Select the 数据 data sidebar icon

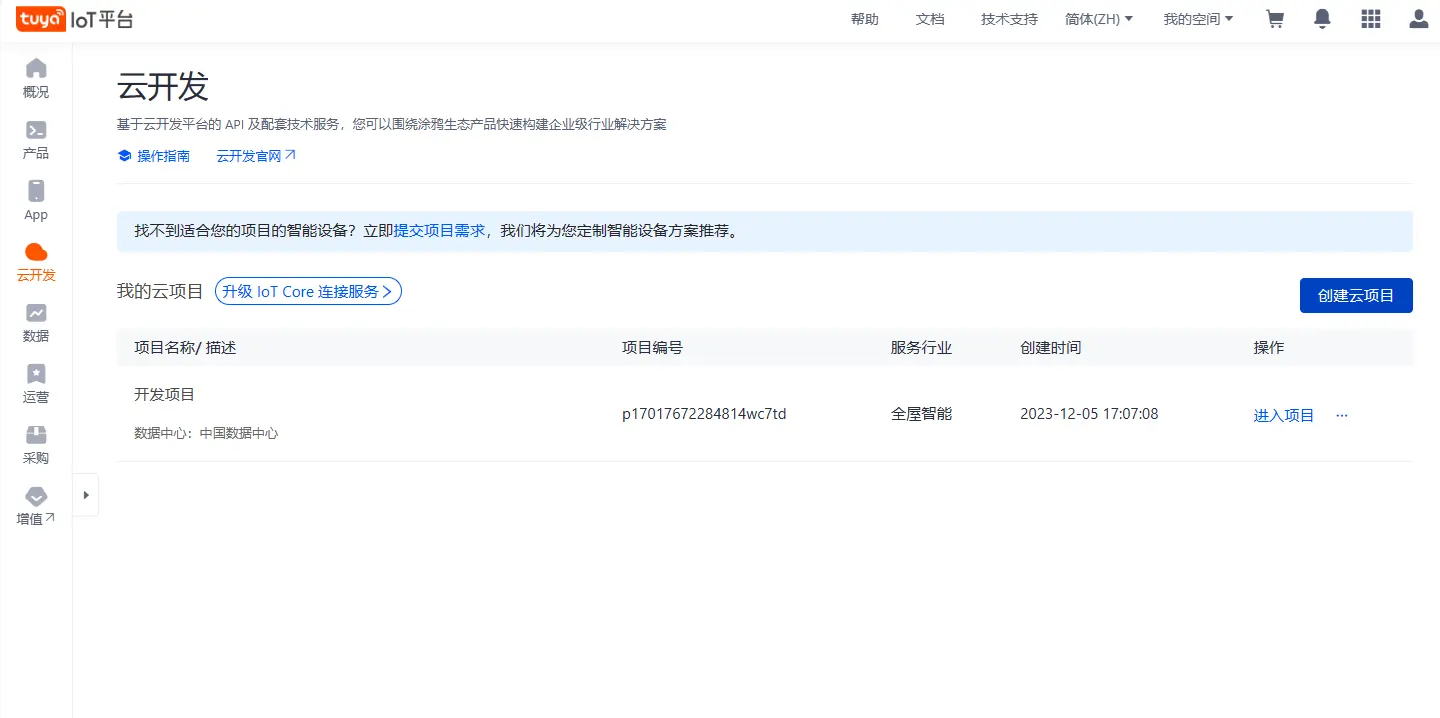click(x=36, y=323)
